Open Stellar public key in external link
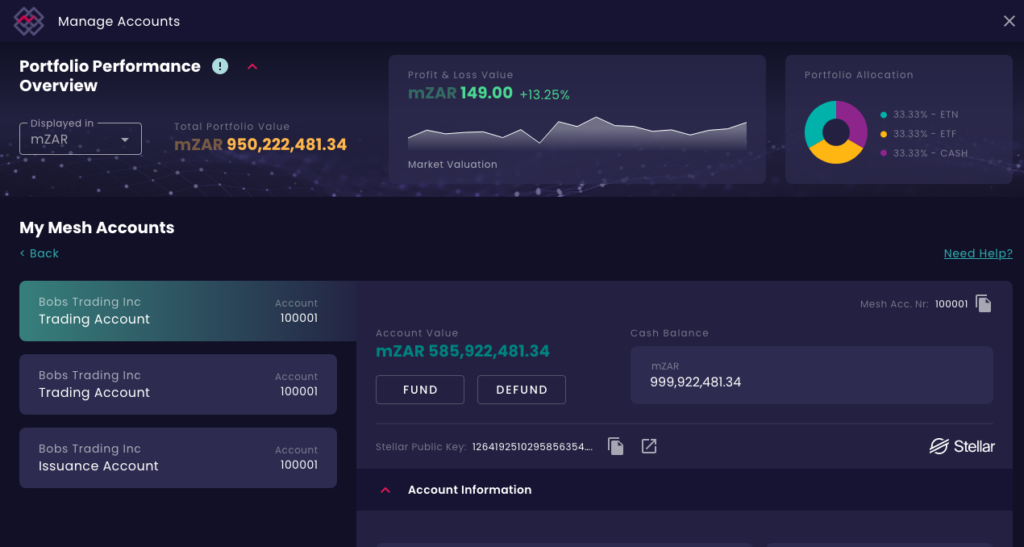Viewport: 1024px width, 547px height. click(x=648, y=446)
